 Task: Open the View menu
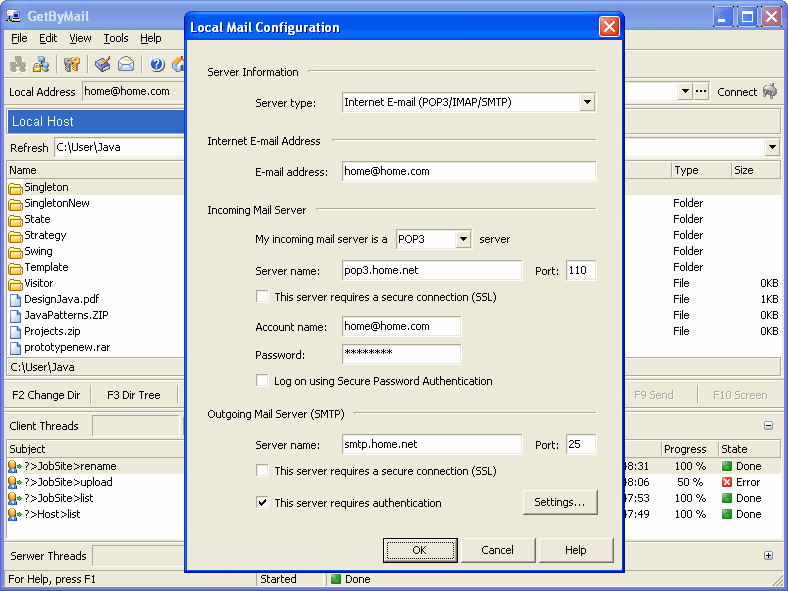[80, 38]
